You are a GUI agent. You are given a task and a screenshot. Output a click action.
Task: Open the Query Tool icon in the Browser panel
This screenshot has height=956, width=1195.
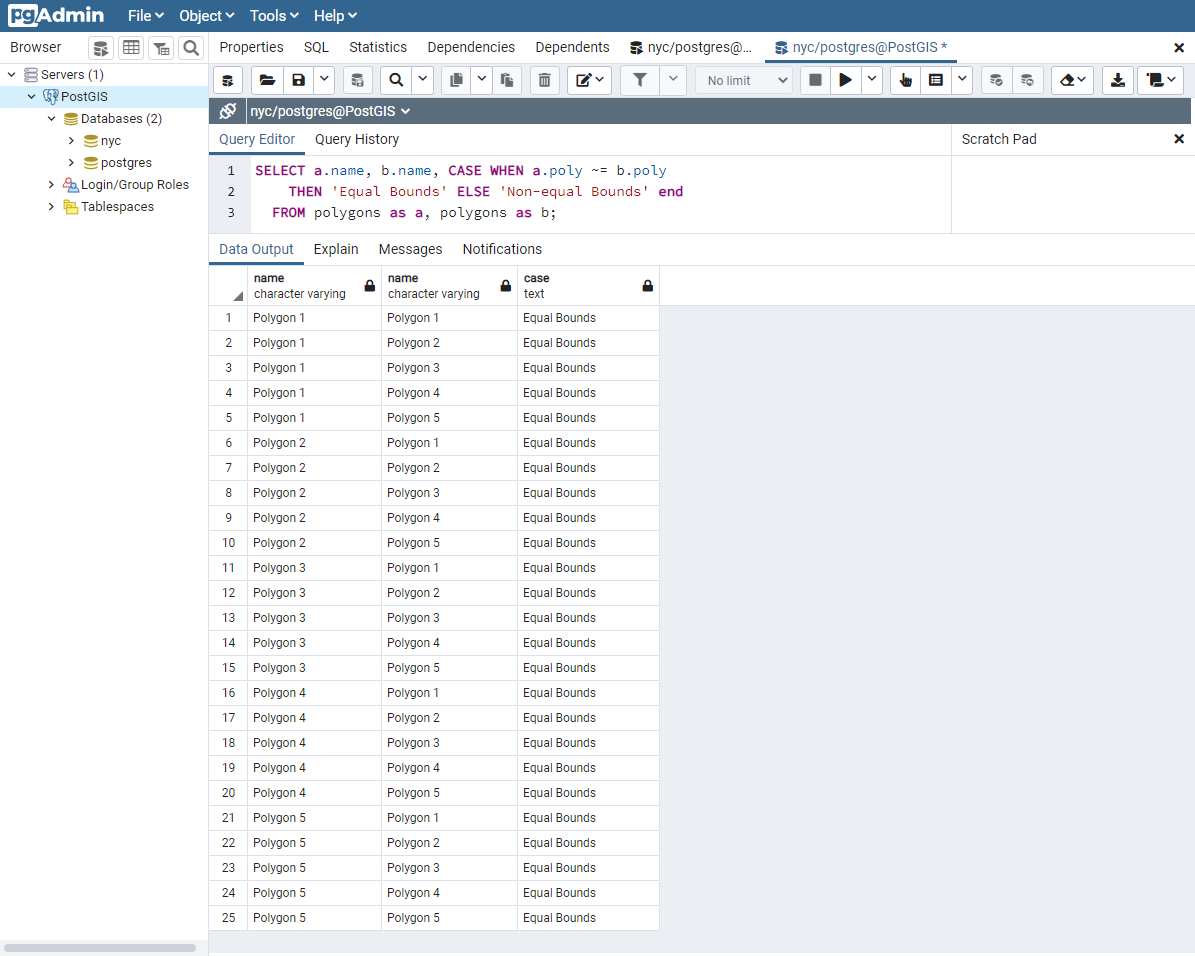[101, 48]
